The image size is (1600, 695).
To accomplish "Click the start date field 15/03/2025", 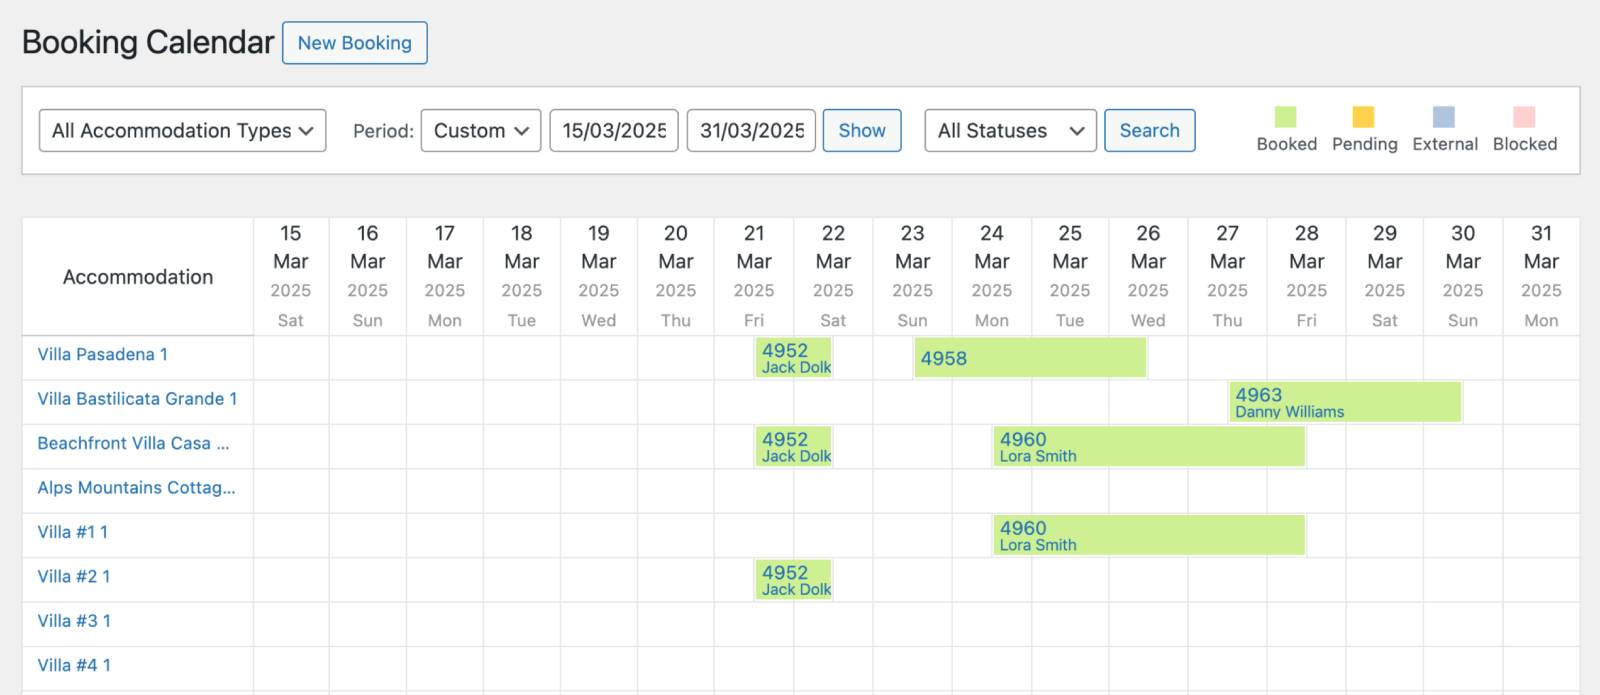I will pyautogui.click(x=613, y=131).
